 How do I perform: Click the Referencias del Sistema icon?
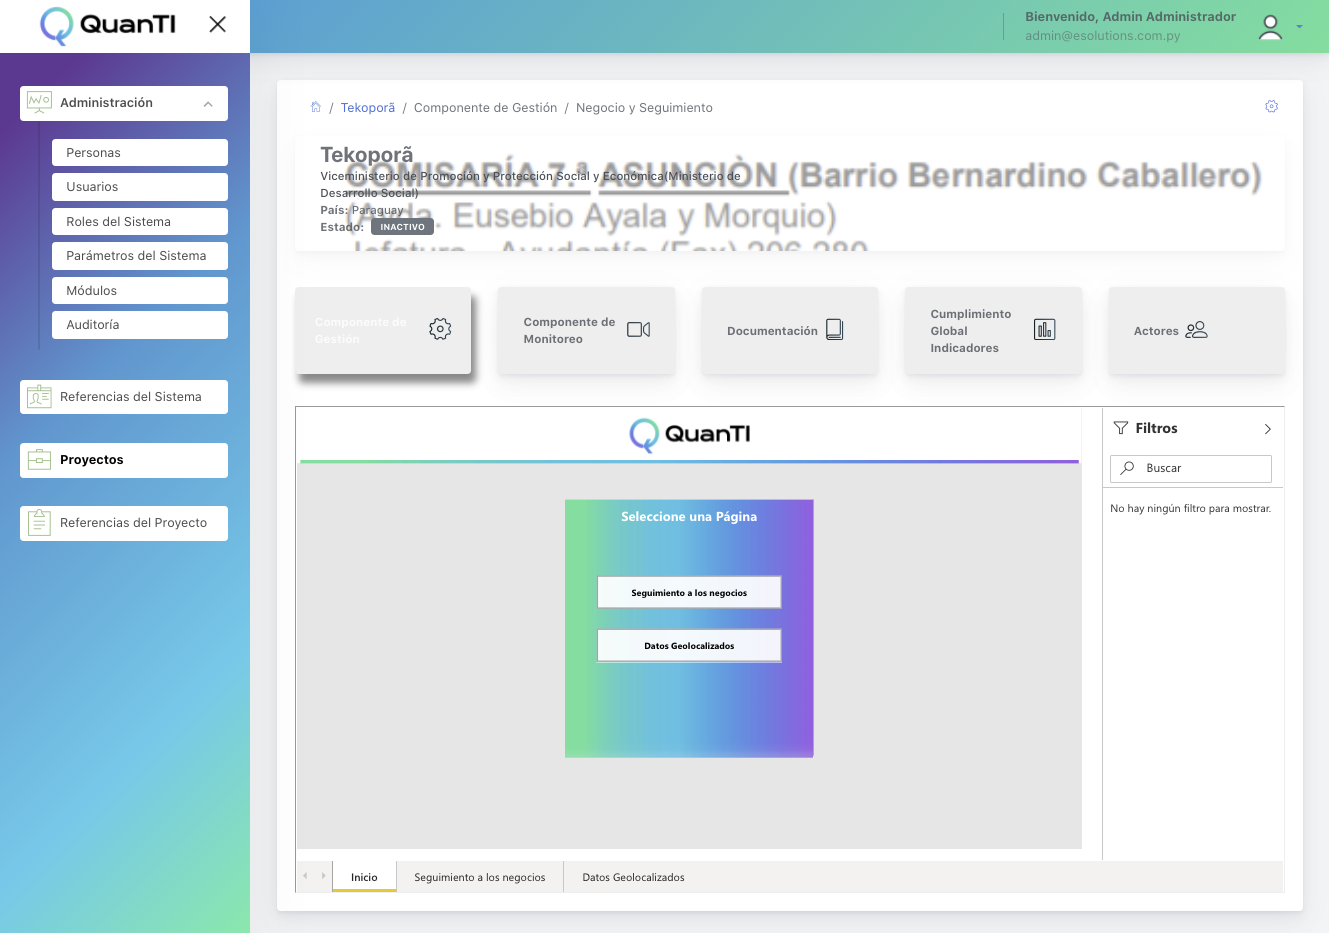pyautogui.click(x=40, y=397)
